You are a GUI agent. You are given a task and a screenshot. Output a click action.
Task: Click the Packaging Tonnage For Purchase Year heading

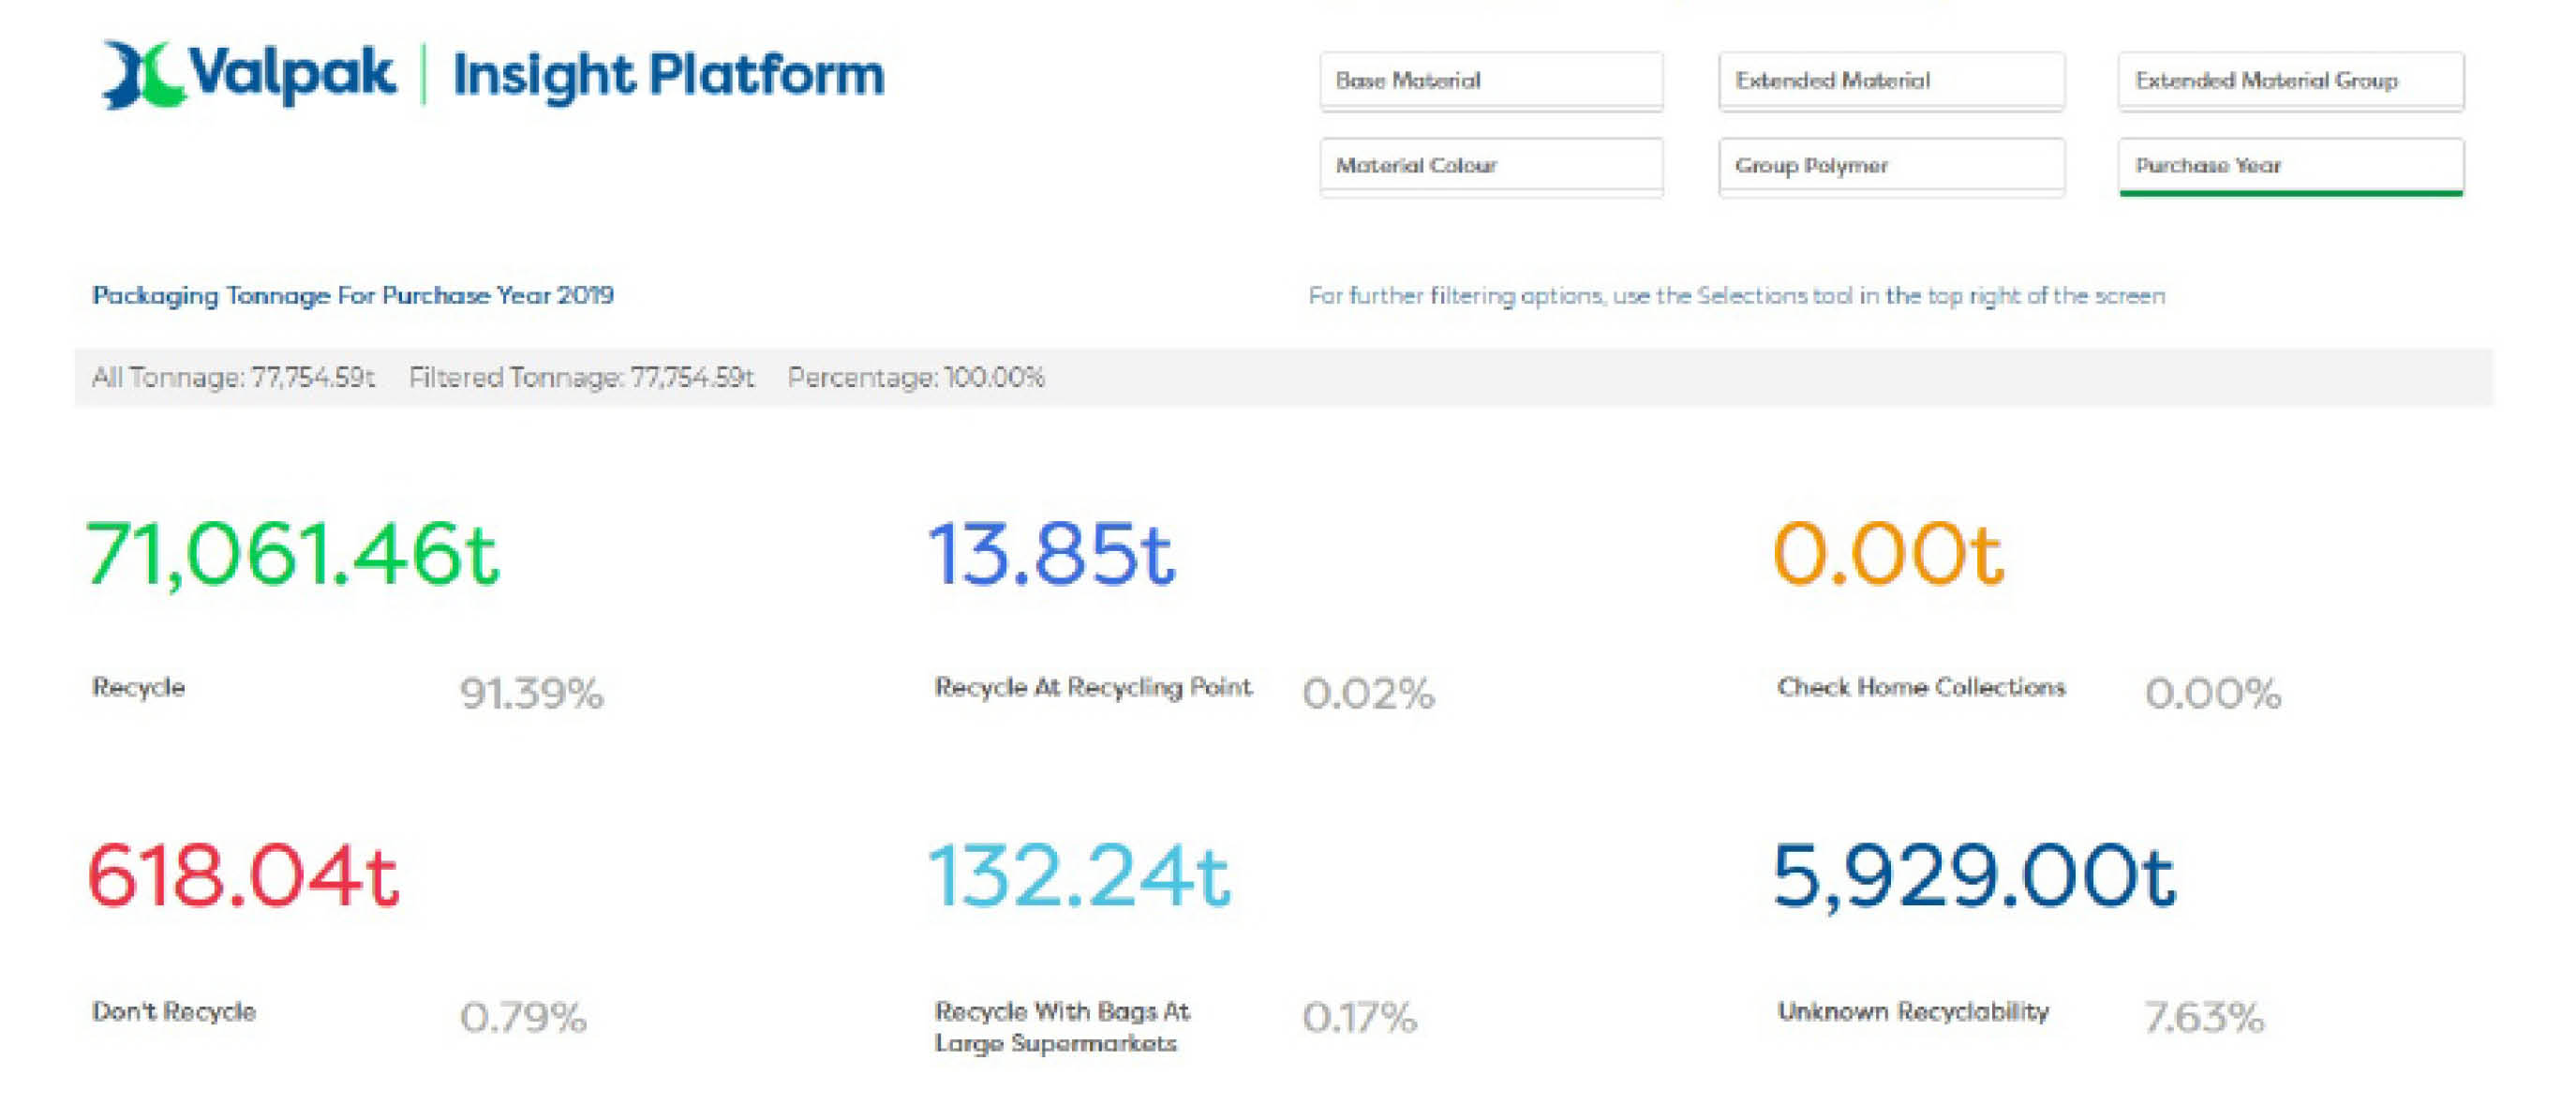point(353,295)
